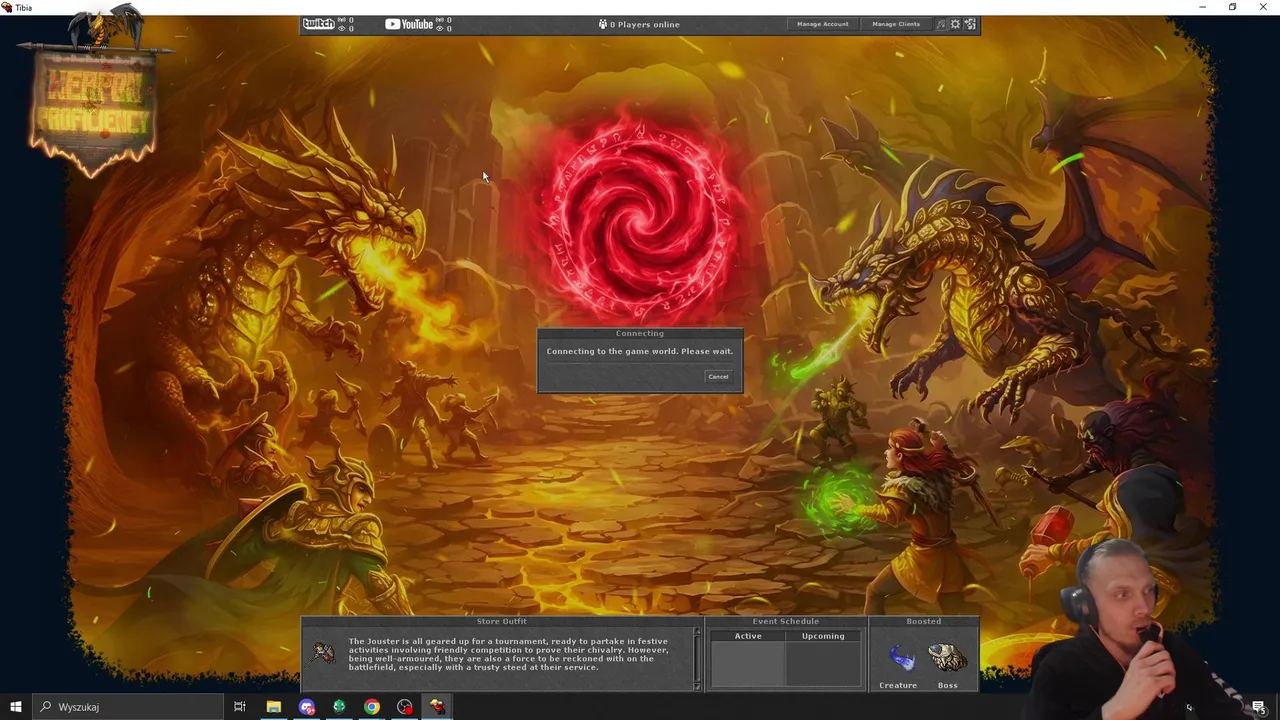Toggle the music note icon
This screenshot has height=720, width=1280.
[940, 24]
